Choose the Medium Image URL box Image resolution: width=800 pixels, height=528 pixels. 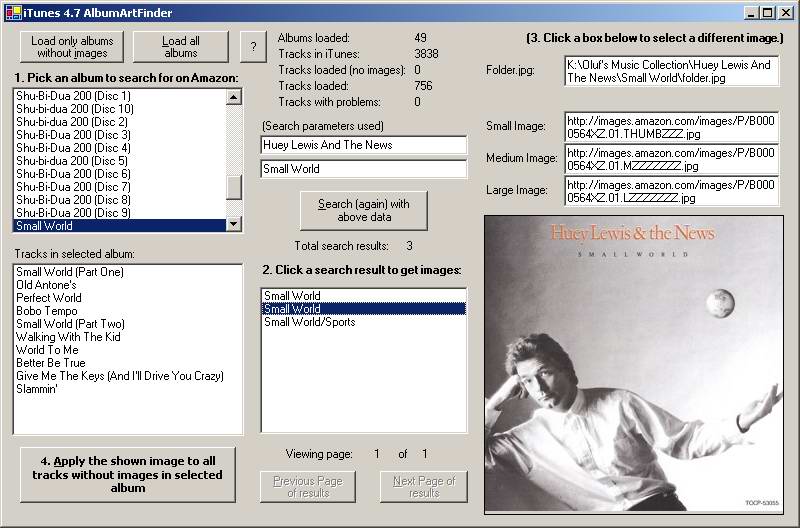tap(671, 159)
